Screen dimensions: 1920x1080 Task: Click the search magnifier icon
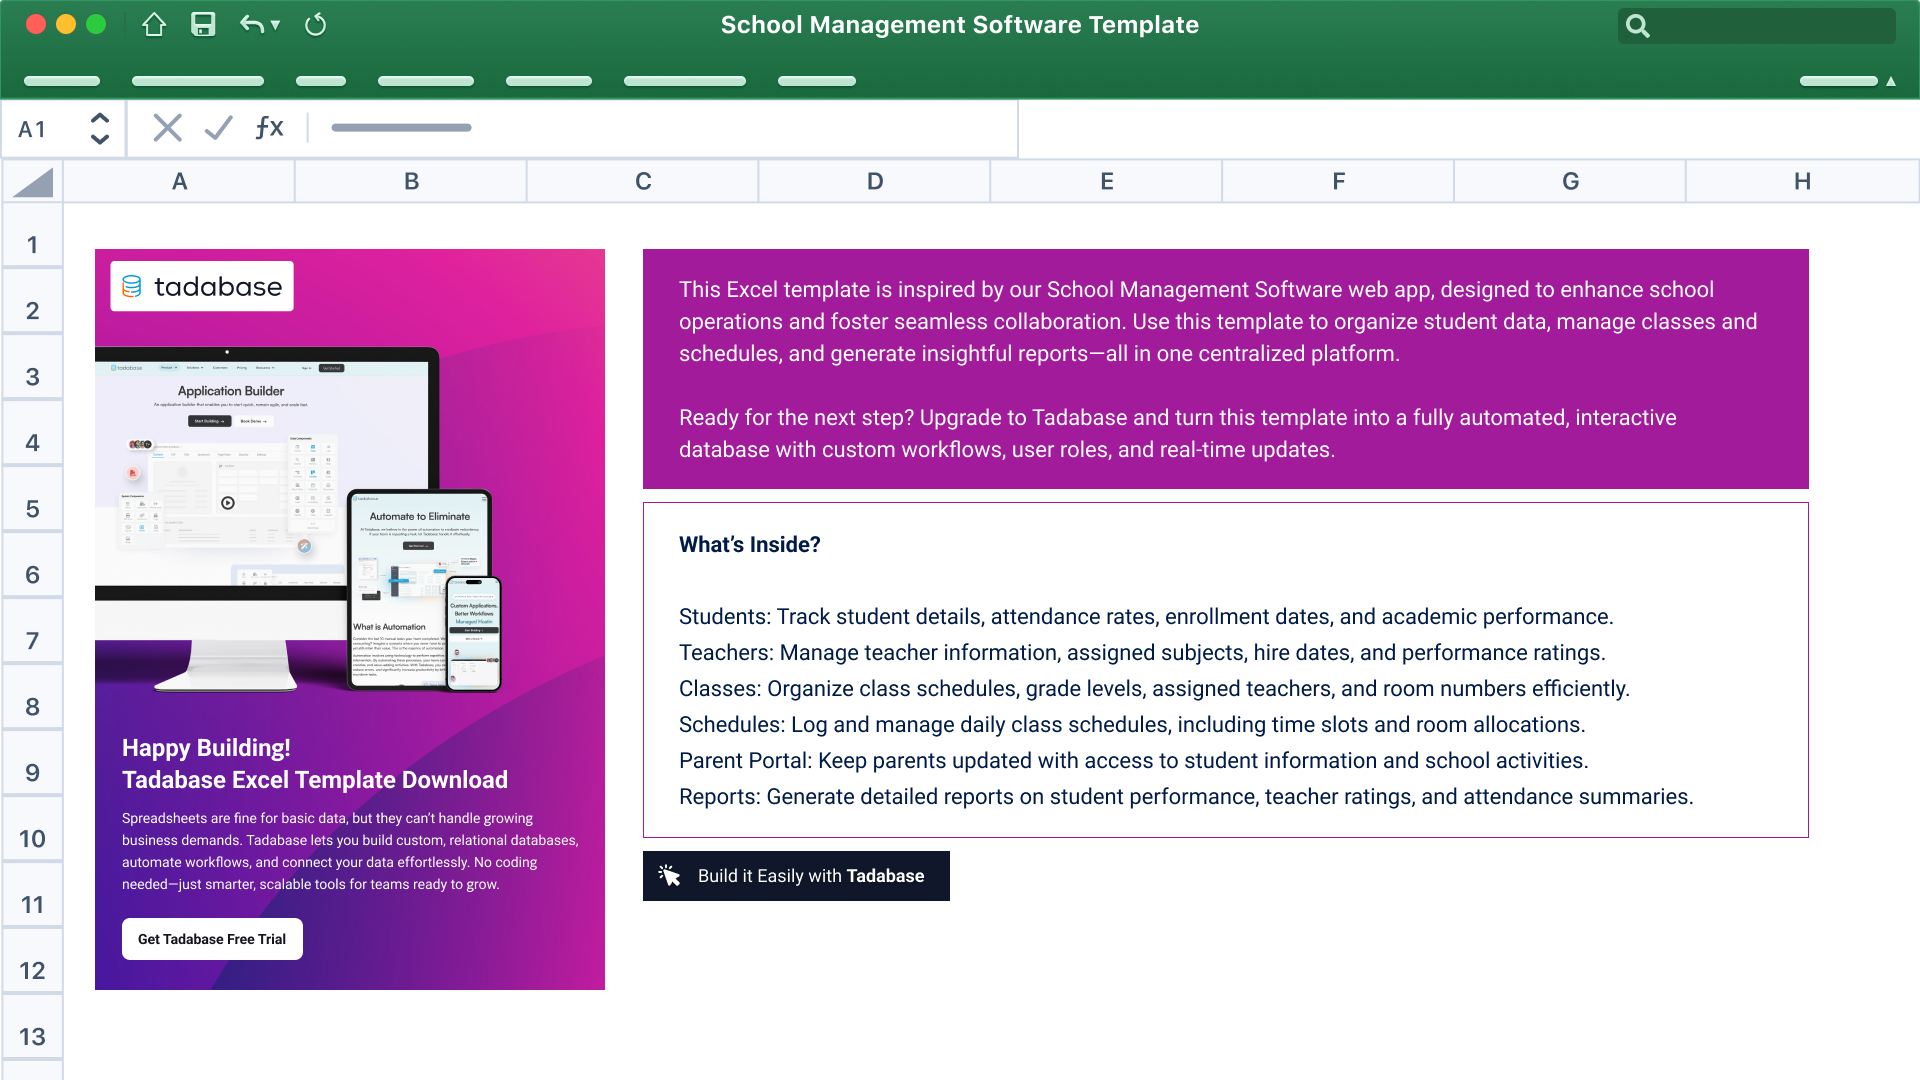tap(1637, 26)
